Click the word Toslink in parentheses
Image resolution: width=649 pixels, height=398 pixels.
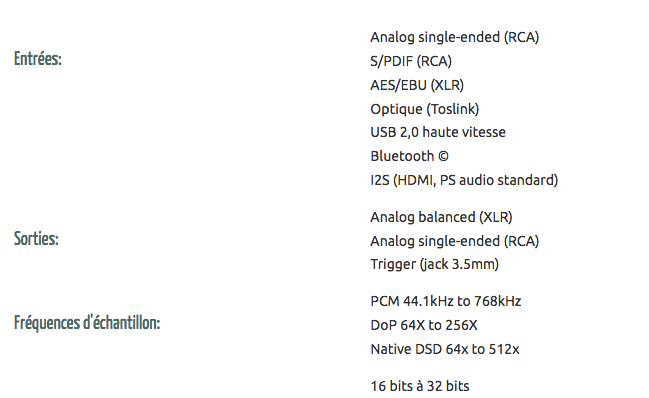click(x=454, y=109)
